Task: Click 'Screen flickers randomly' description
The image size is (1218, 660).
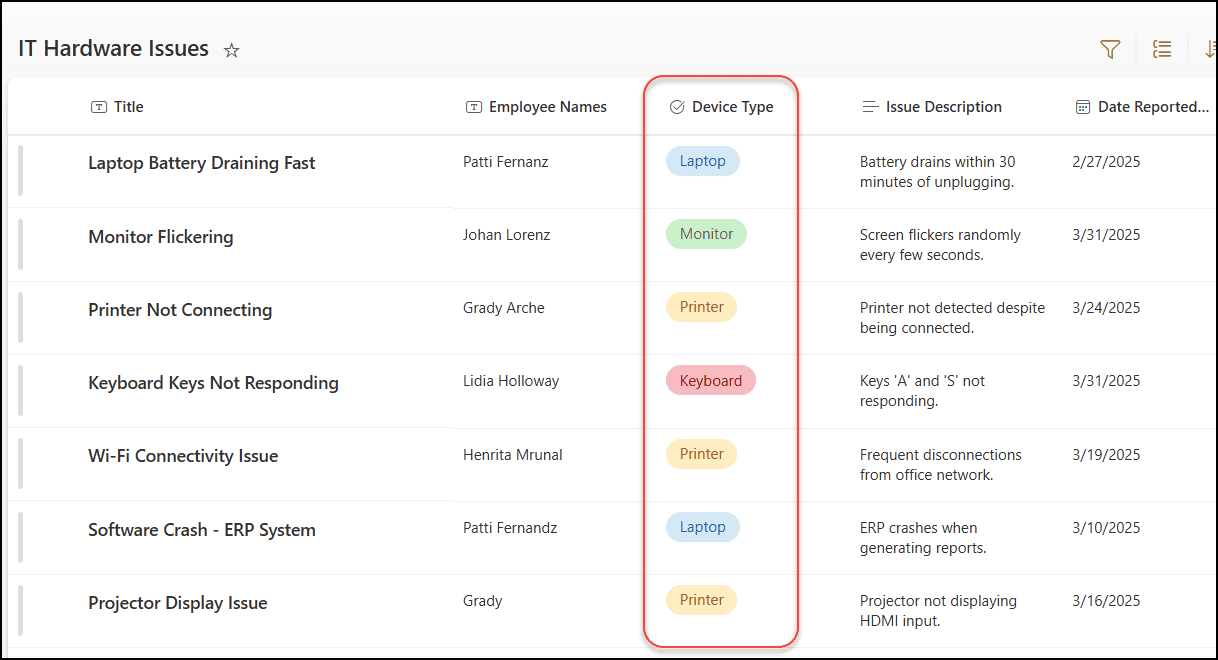Action: coord(940,245)
